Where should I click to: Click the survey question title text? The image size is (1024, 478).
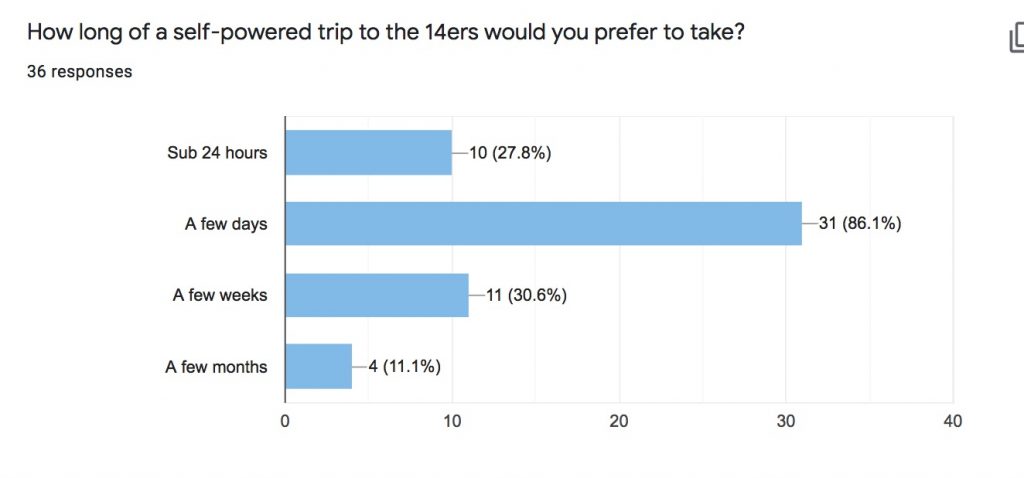click(385, 32)
